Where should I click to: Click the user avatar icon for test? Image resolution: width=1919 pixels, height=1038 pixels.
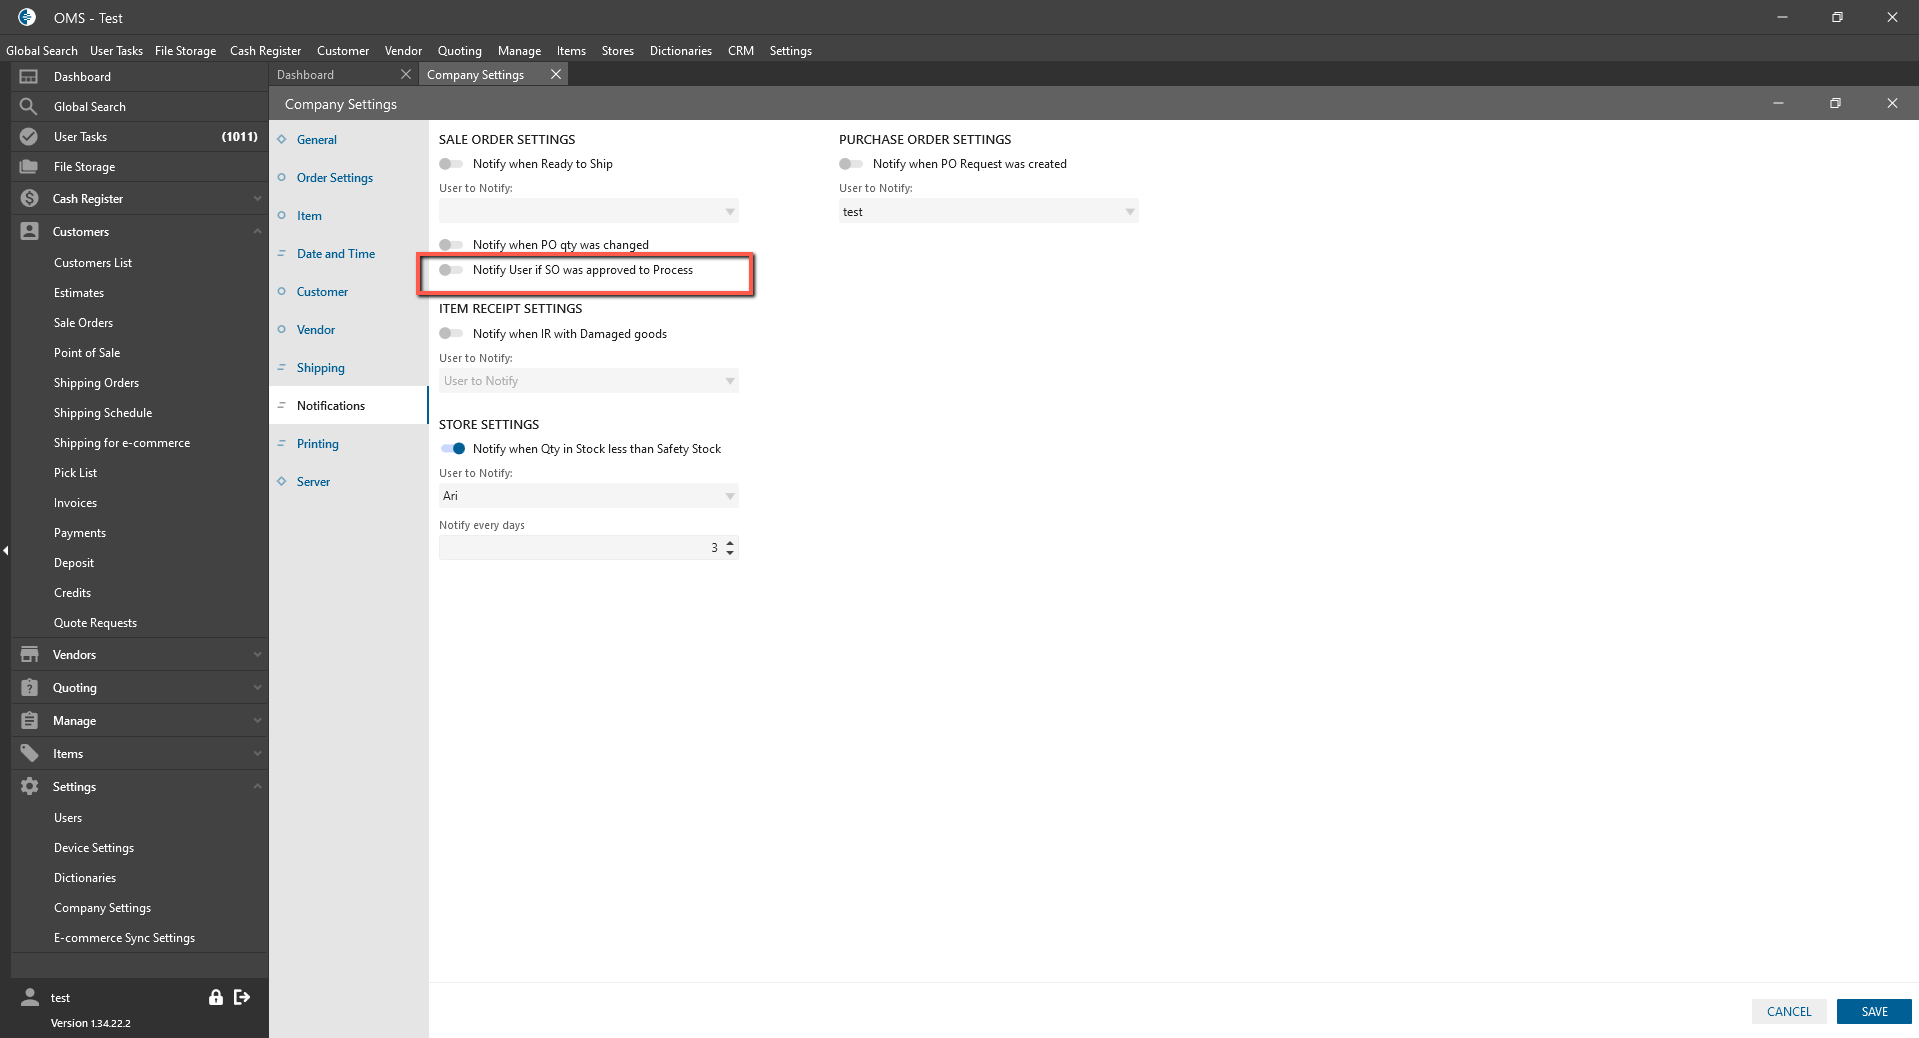click(x=30, y=997)
